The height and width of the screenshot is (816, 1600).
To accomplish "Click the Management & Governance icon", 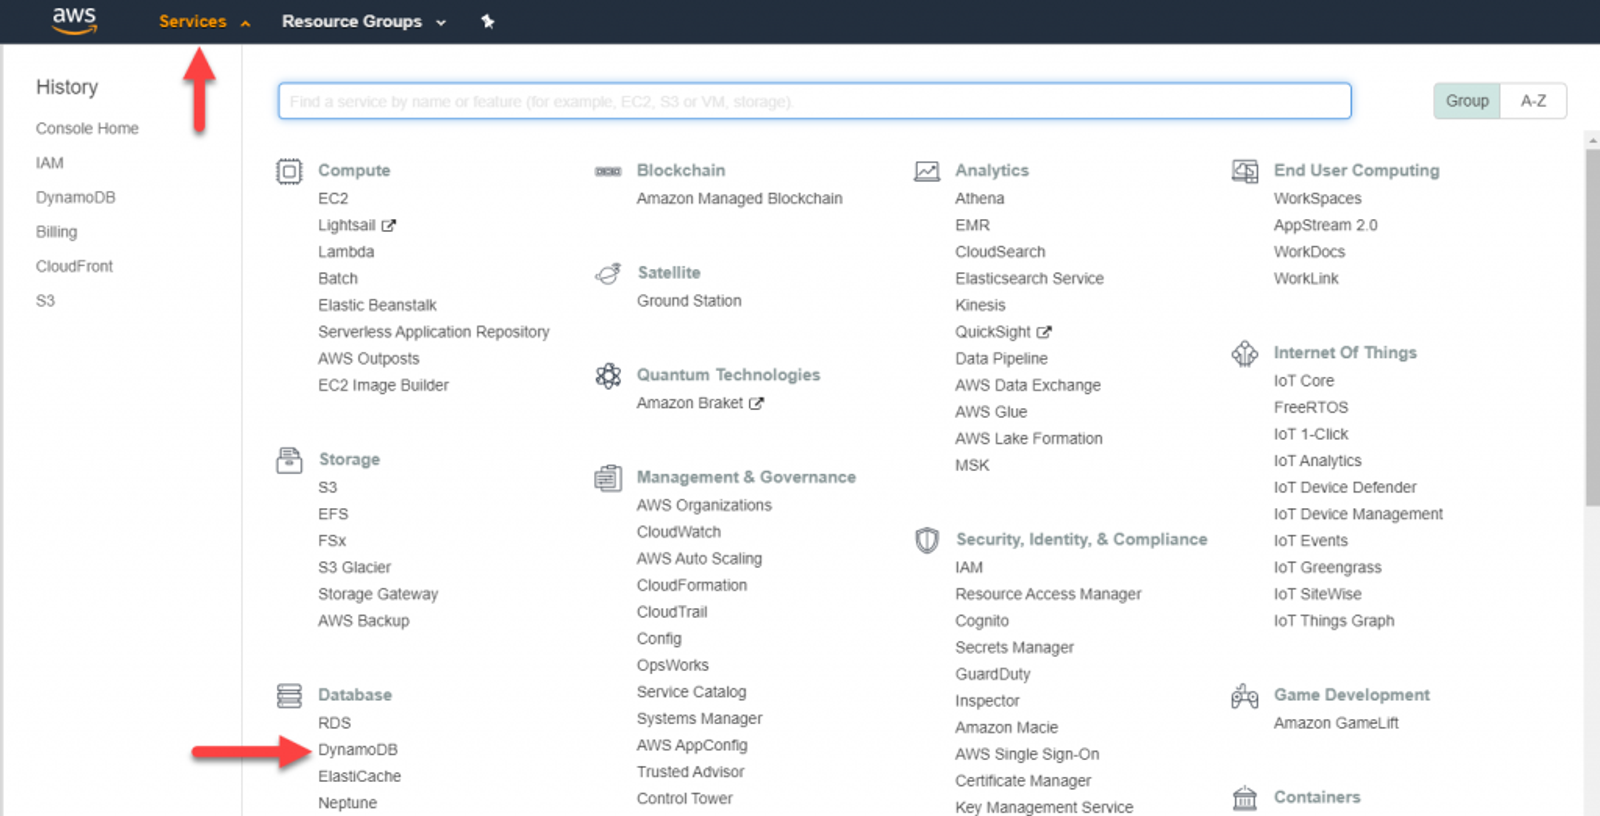I will tap(608, 478).
